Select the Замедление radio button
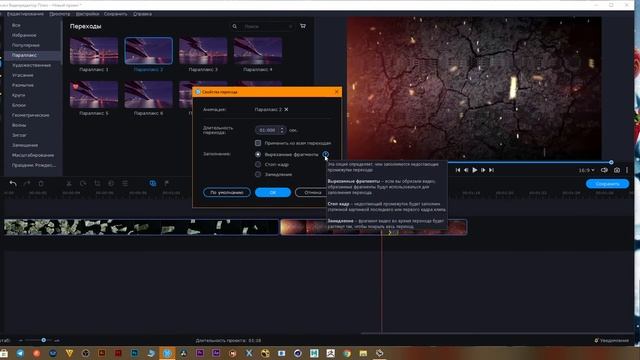The height and width of the screenshot is (360, 640). [258, 174]
